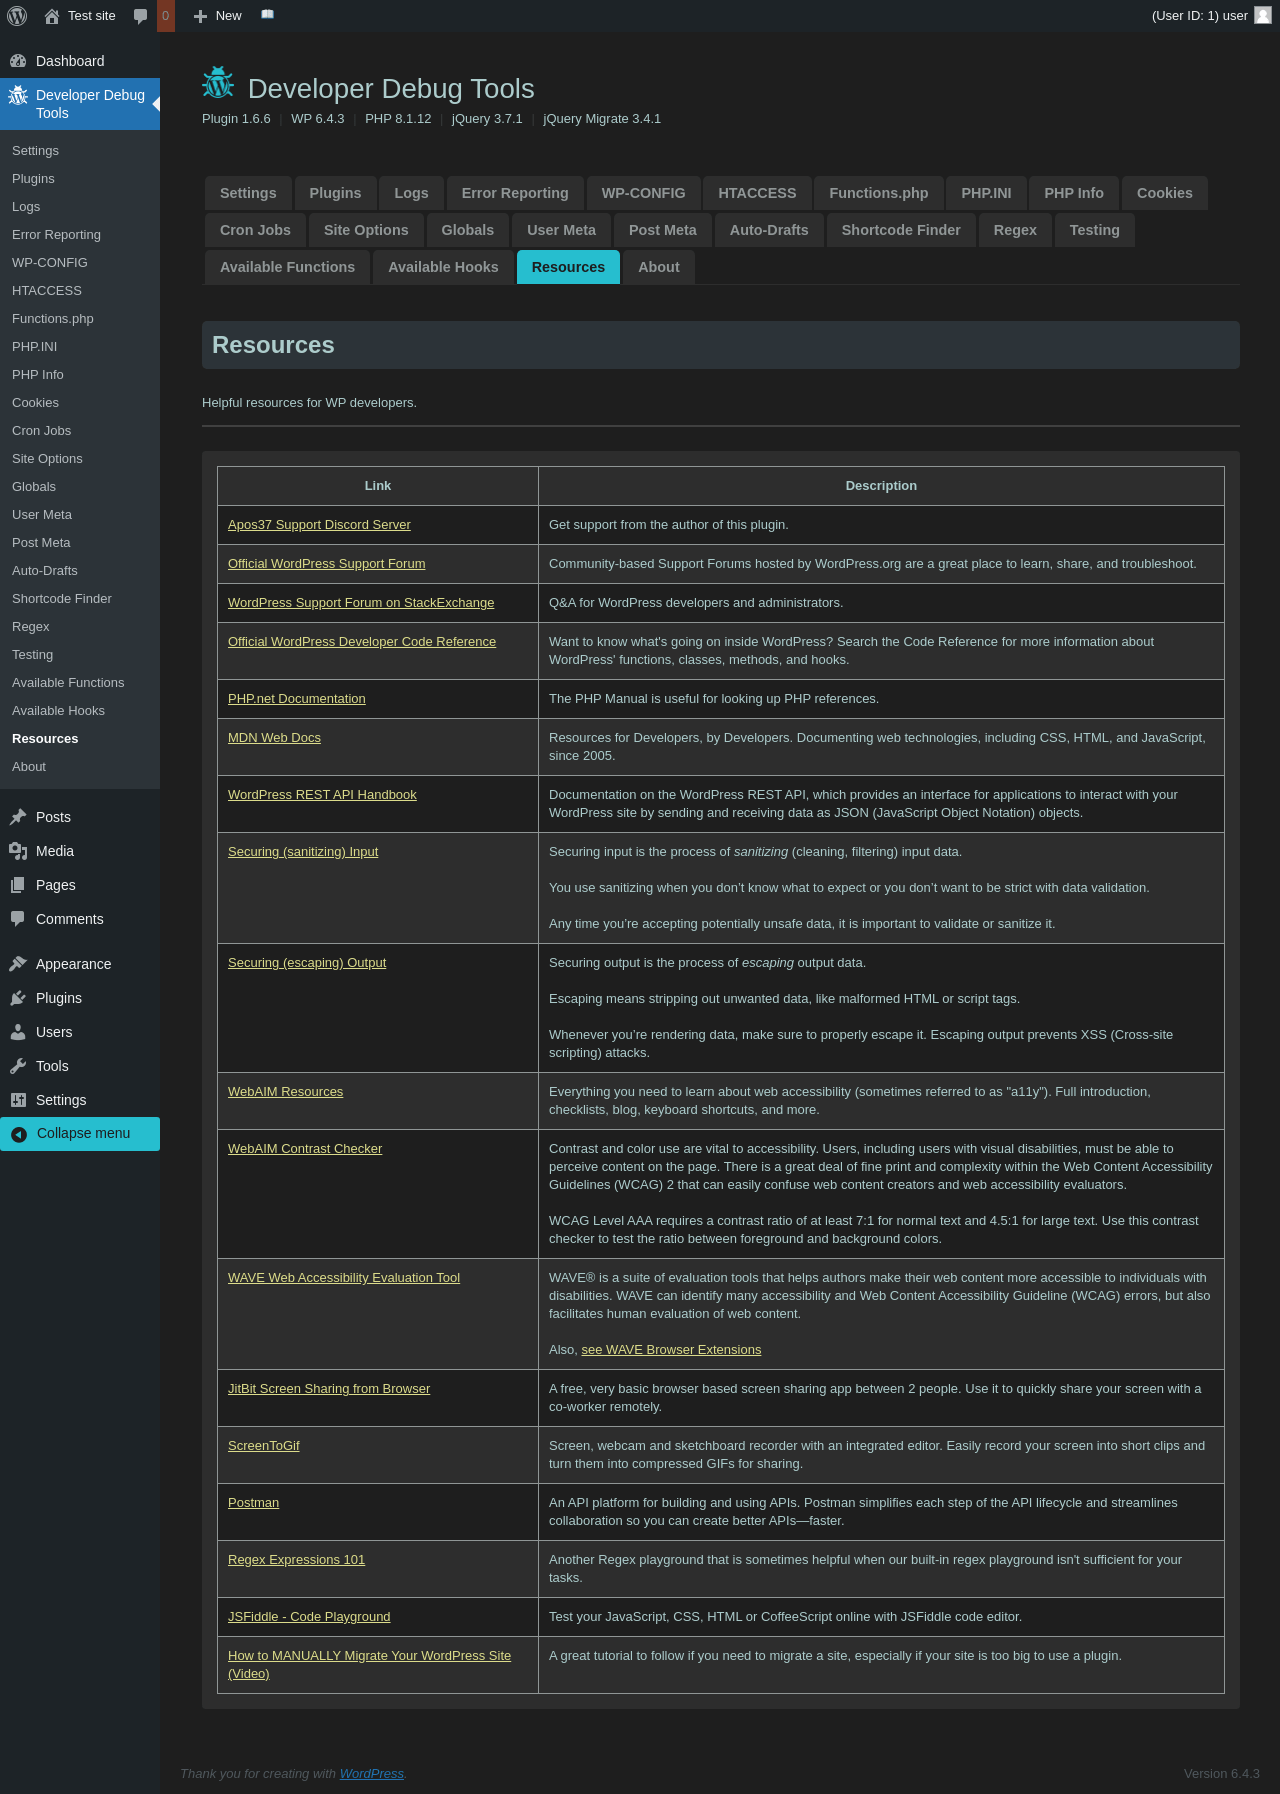Open the Auto-Drafts tab

(x=769, y=230)
